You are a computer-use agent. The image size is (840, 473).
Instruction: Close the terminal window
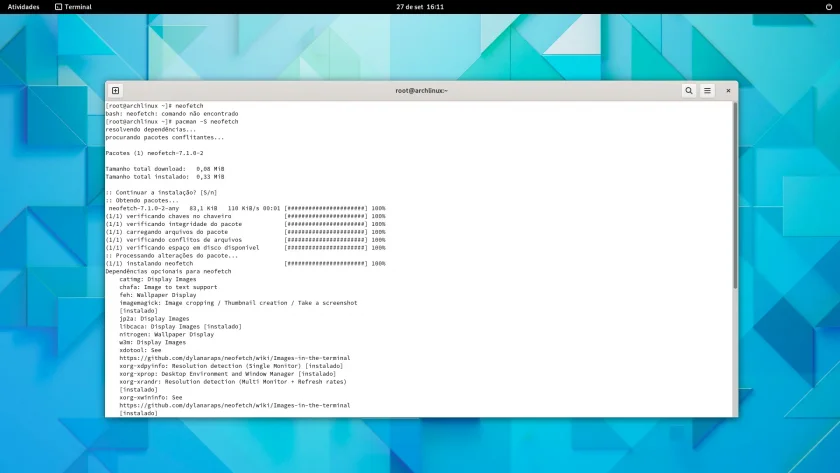[x=728, y=91]
